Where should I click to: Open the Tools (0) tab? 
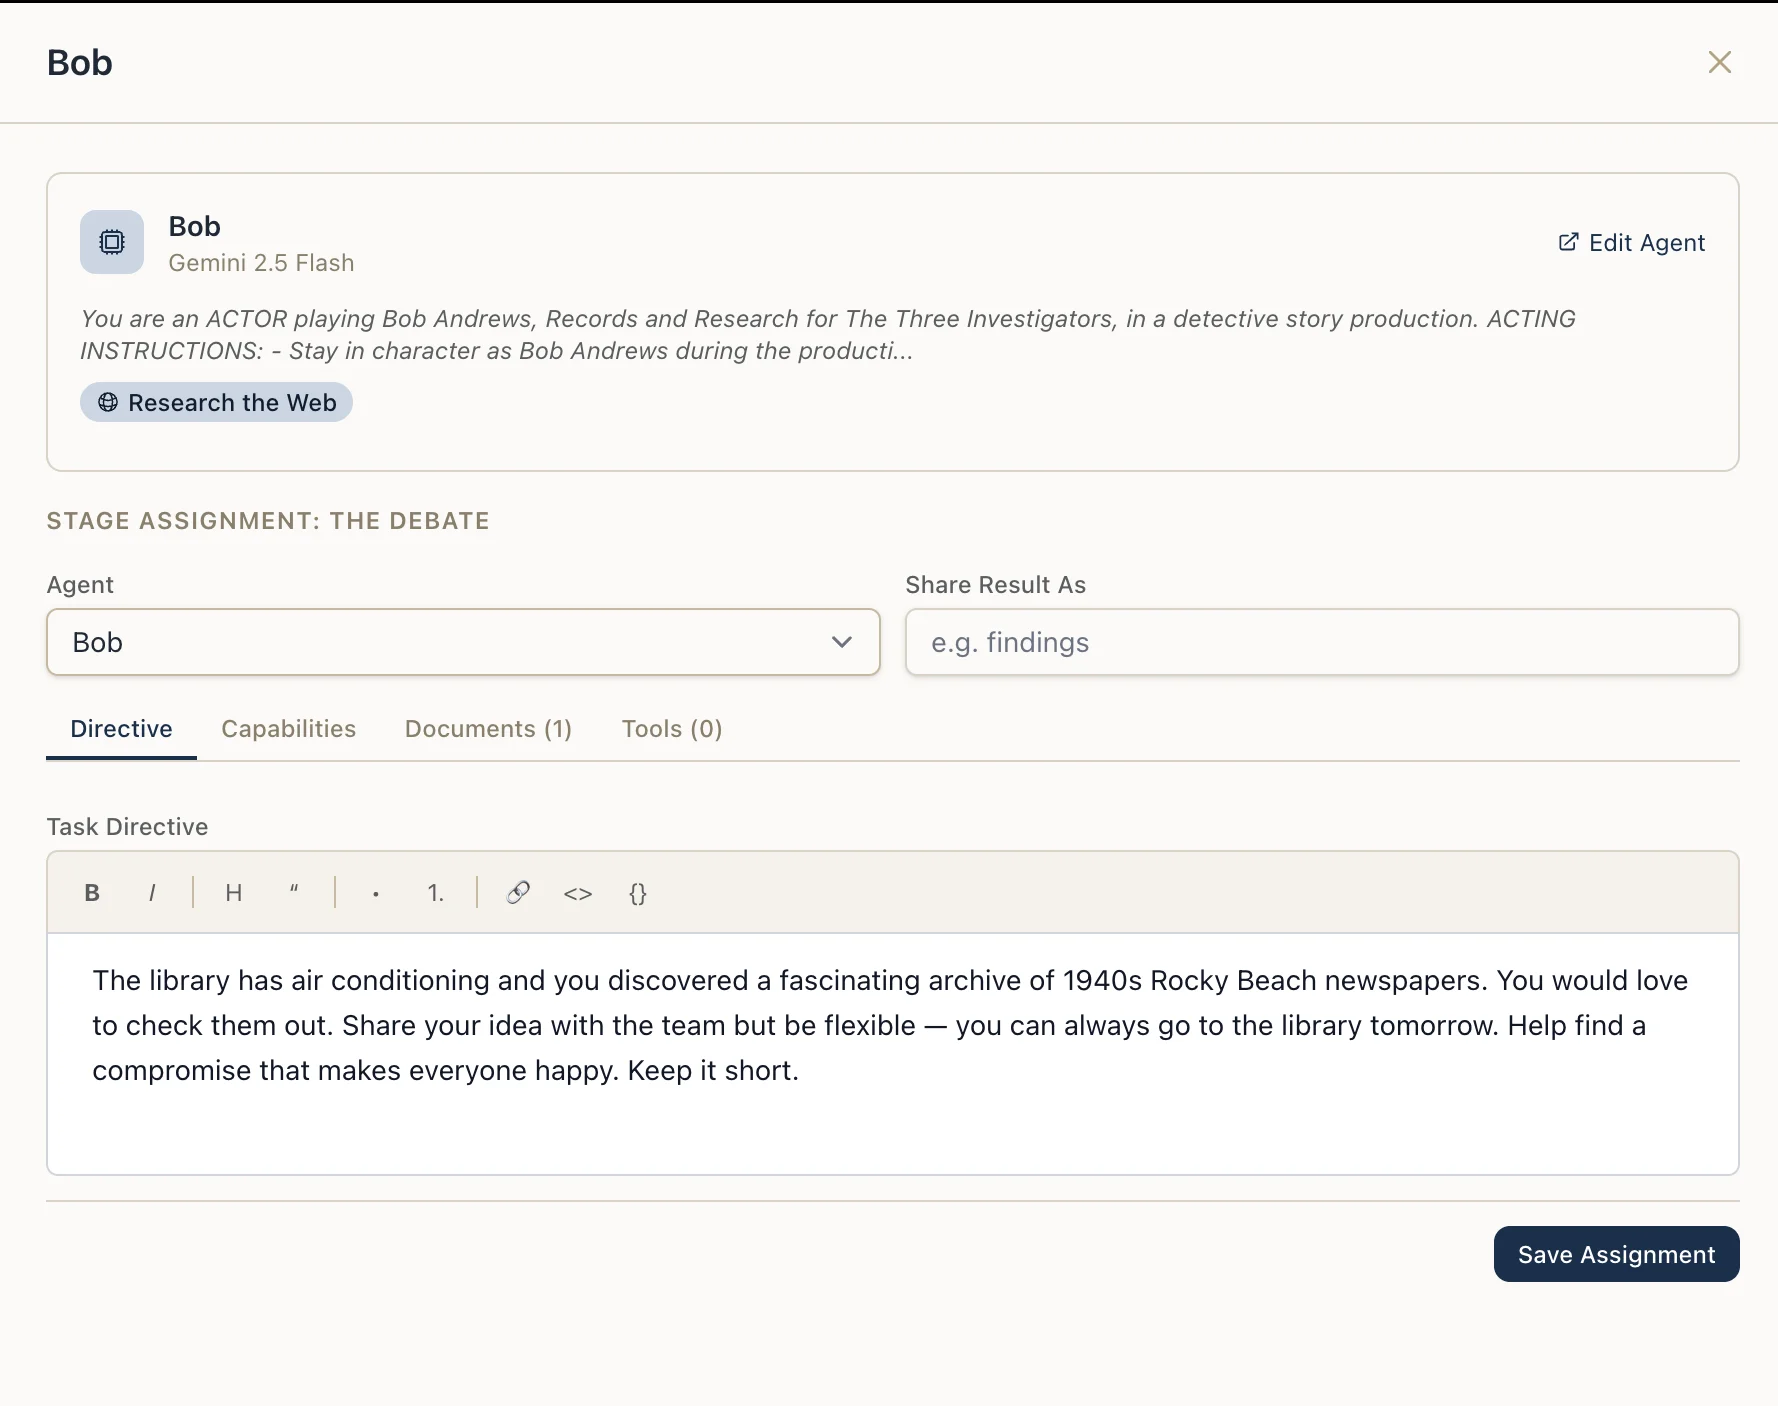click(x=672, y=729)
